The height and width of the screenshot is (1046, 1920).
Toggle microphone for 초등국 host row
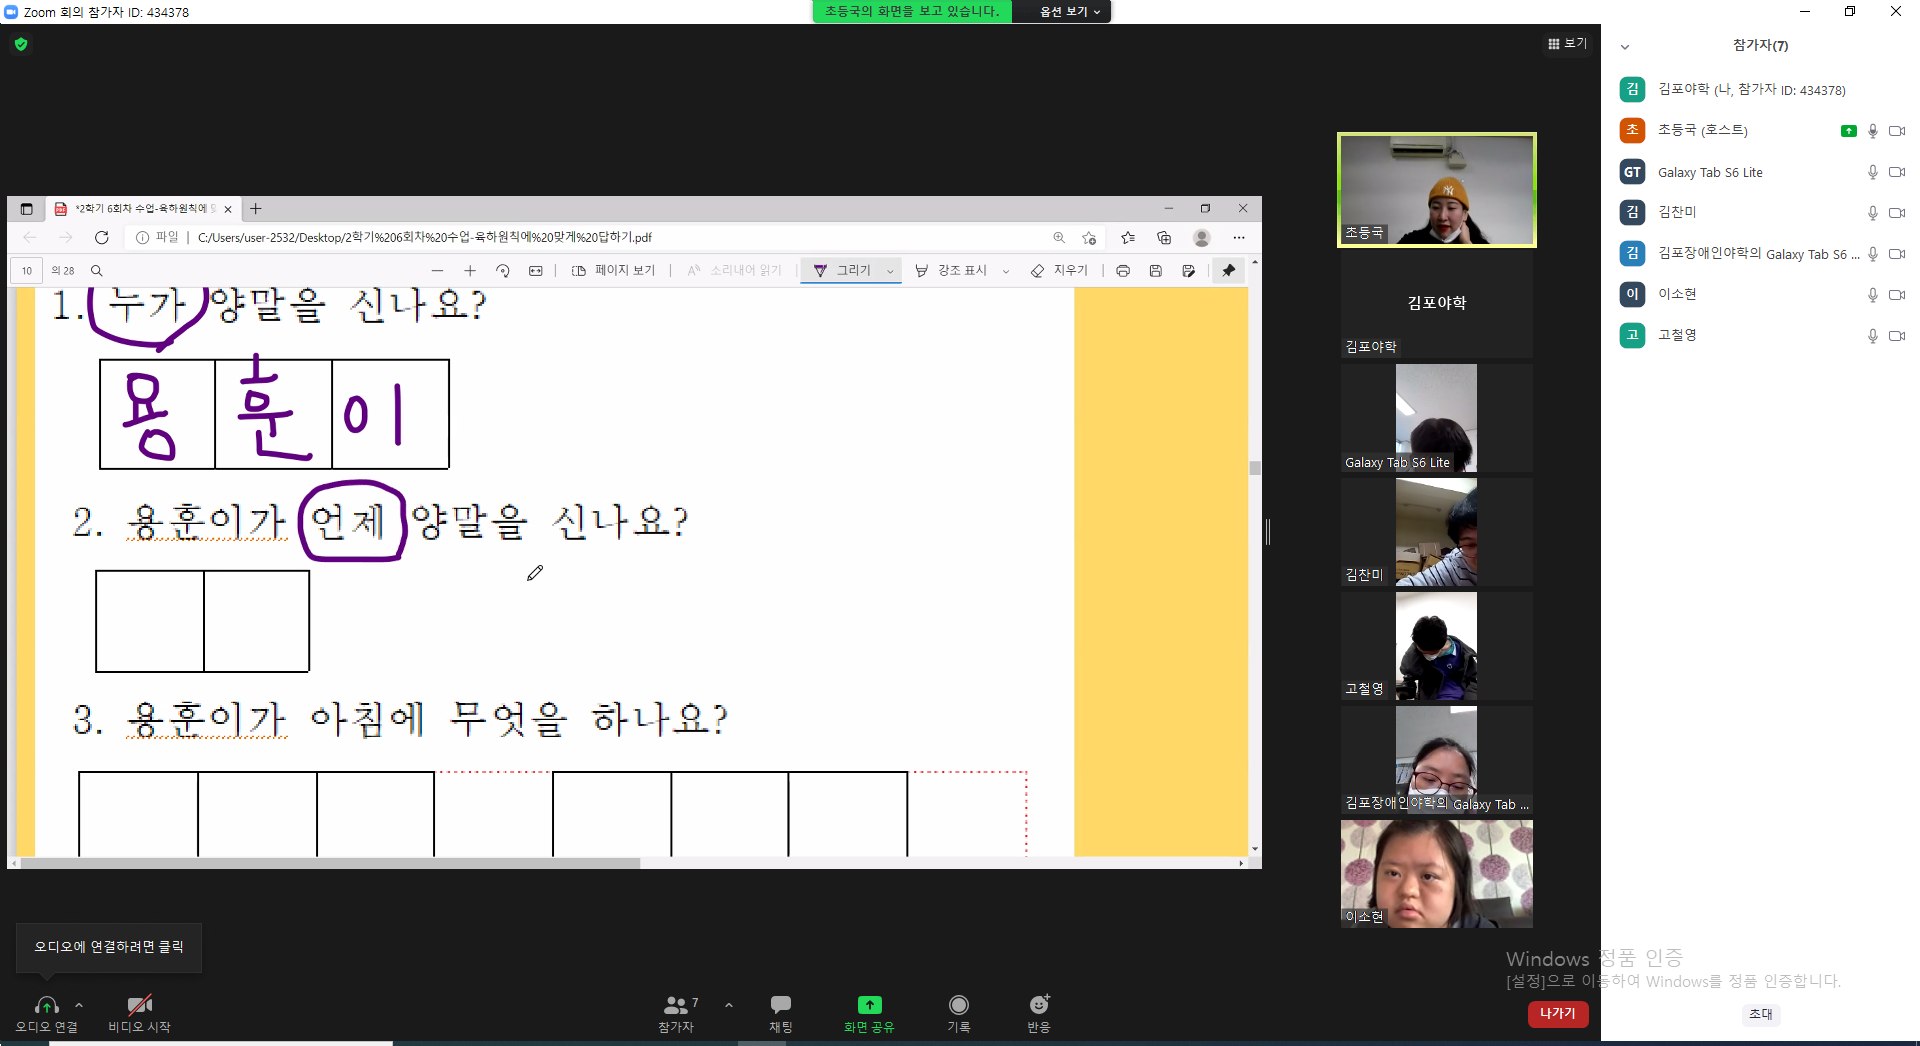(x=1873, y=131)
